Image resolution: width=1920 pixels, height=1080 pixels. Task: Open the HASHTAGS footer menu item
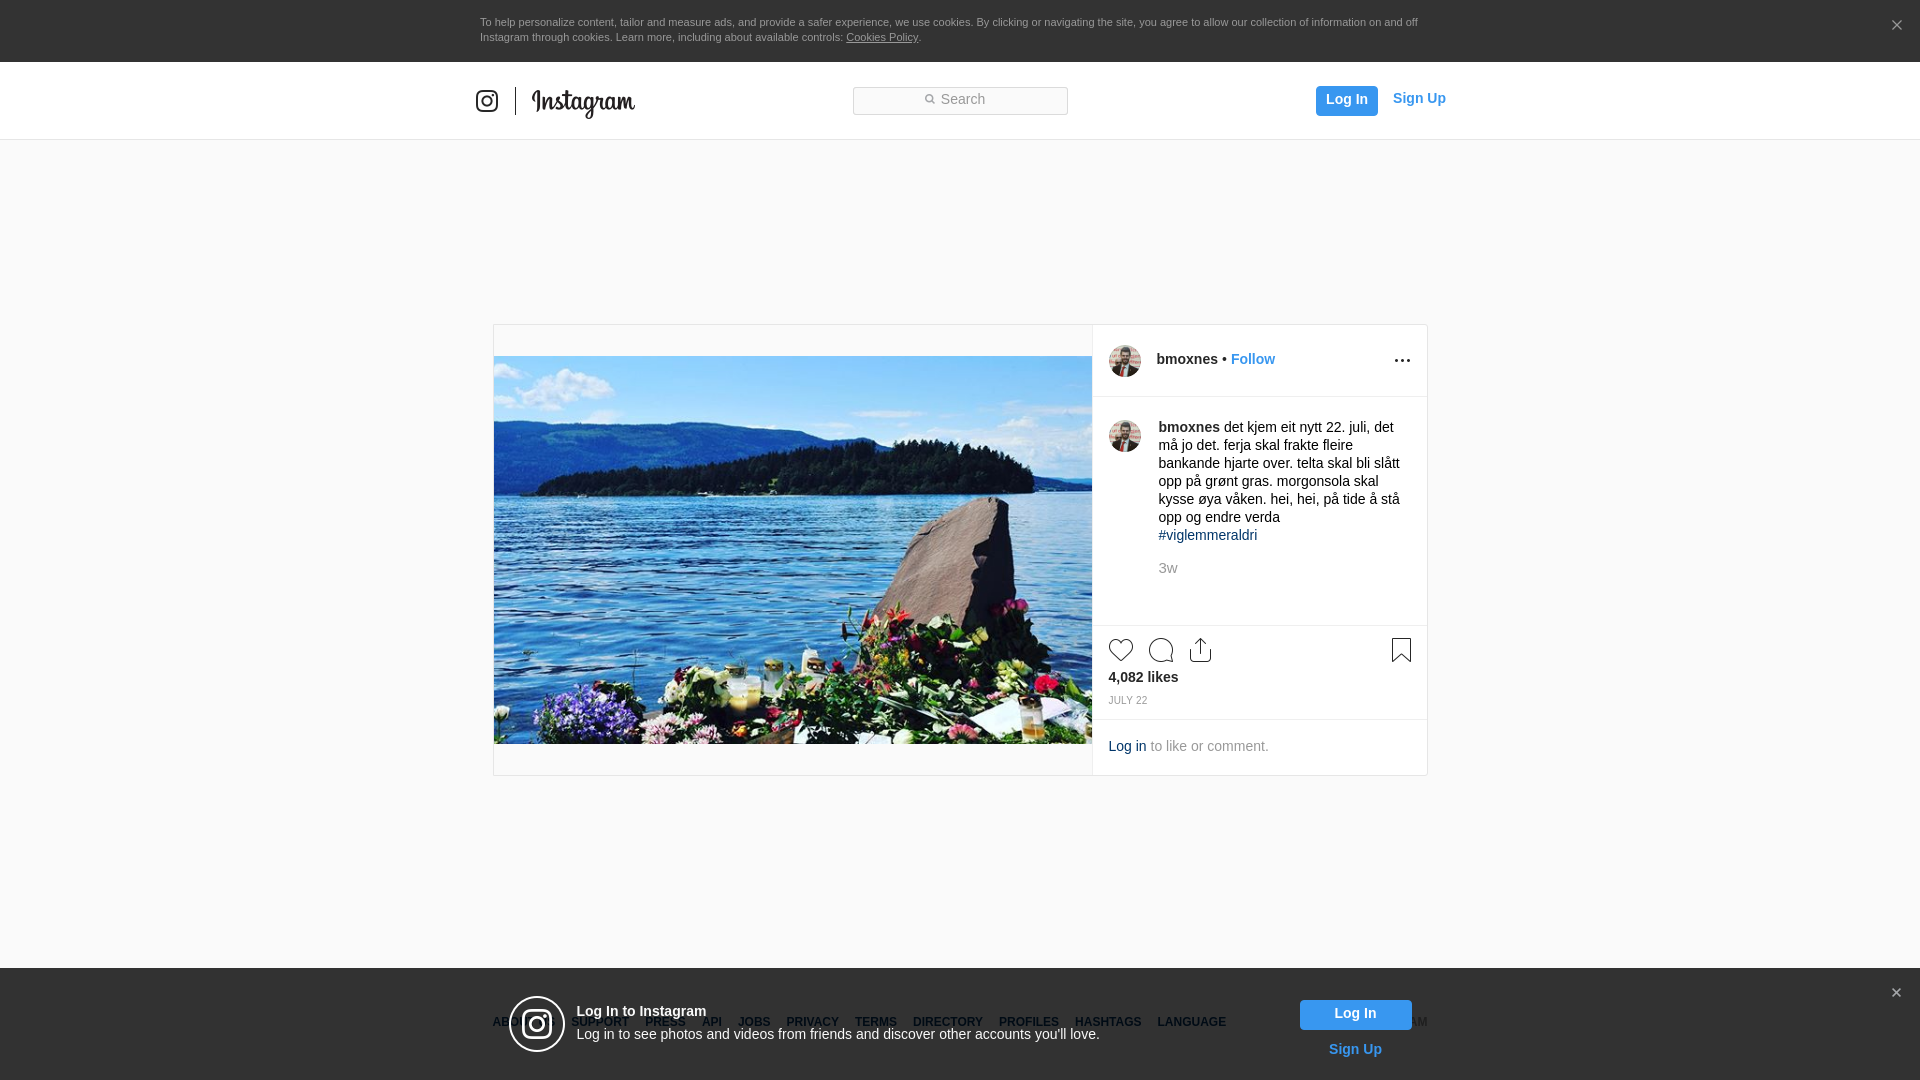click(1107, 1022)
